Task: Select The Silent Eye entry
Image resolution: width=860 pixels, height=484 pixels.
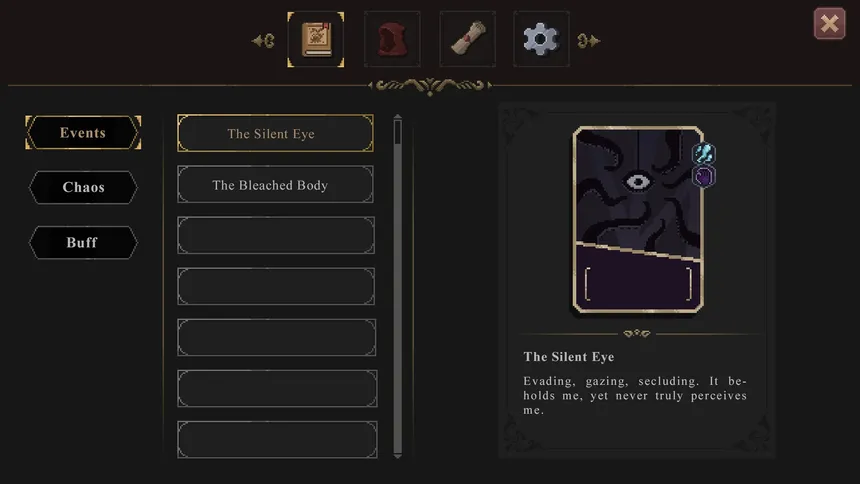Action: click(275, 133)
